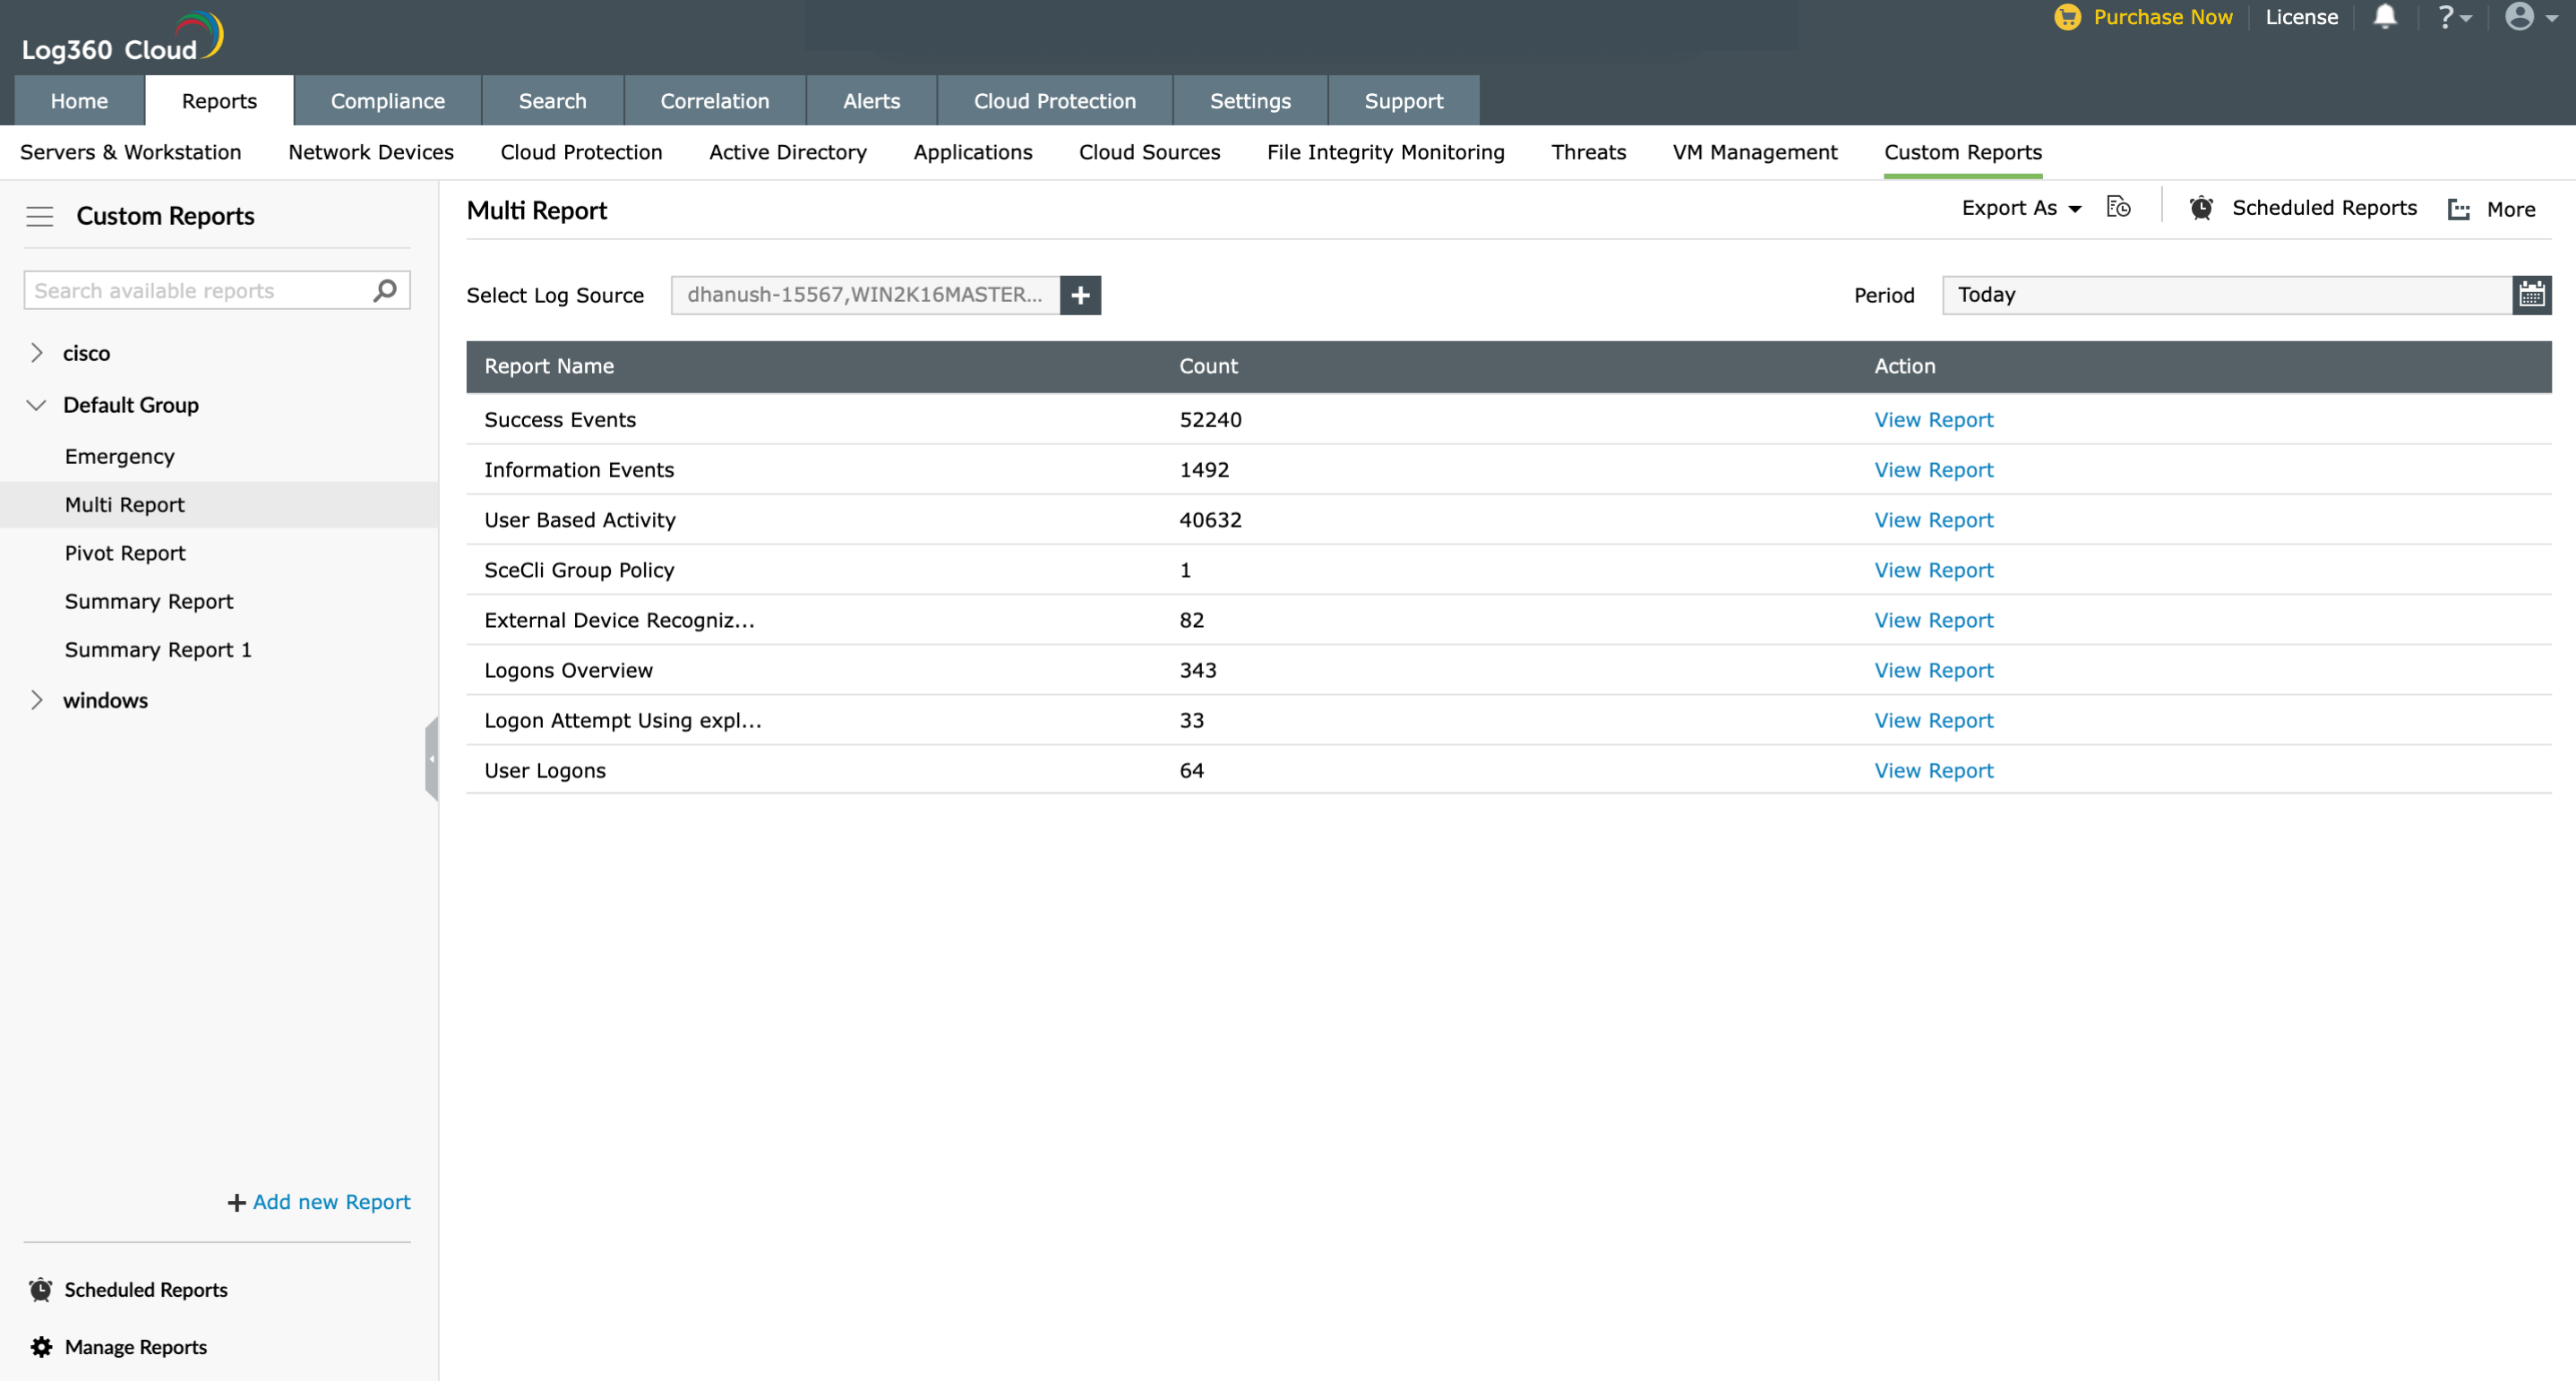Click the export history document icon
2576x1381 pixels.
click(2119, 207)
